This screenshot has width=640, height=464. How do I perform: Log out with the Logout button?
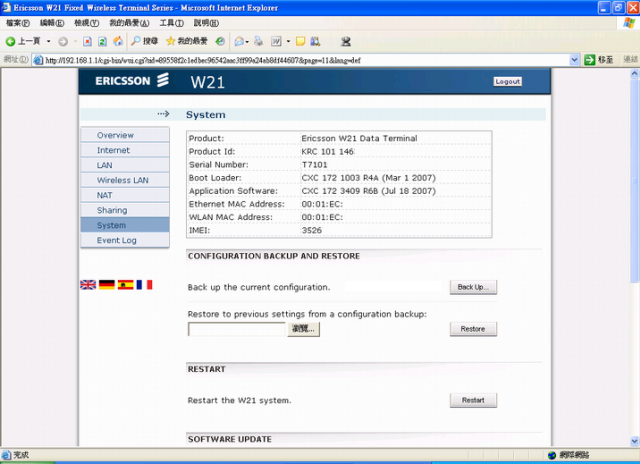click(x=507, y=82)
